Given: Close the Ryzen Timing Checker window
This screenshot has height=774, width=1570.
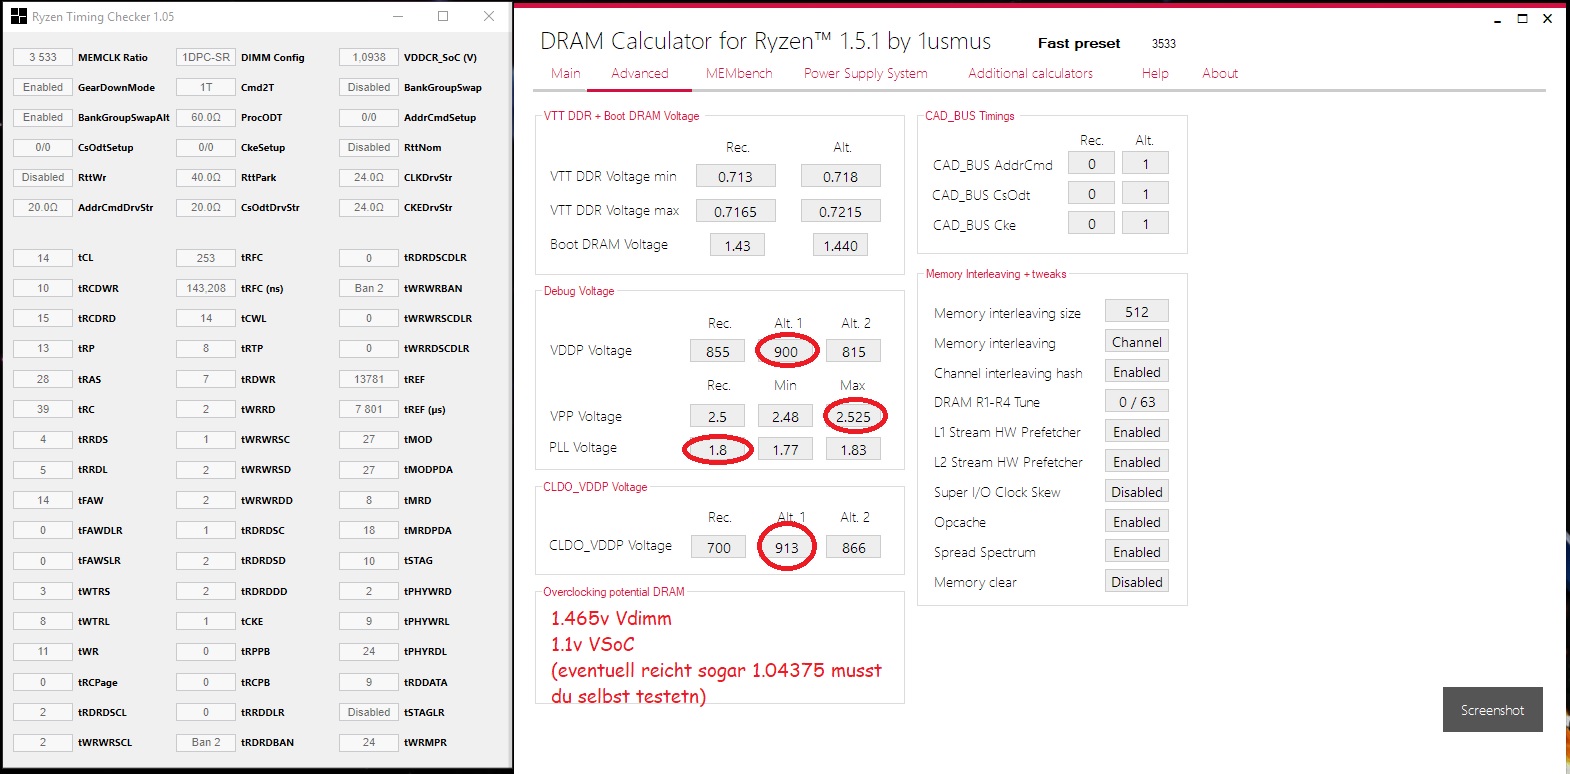Looking at the screenshot, I should (x=489, y=16).
